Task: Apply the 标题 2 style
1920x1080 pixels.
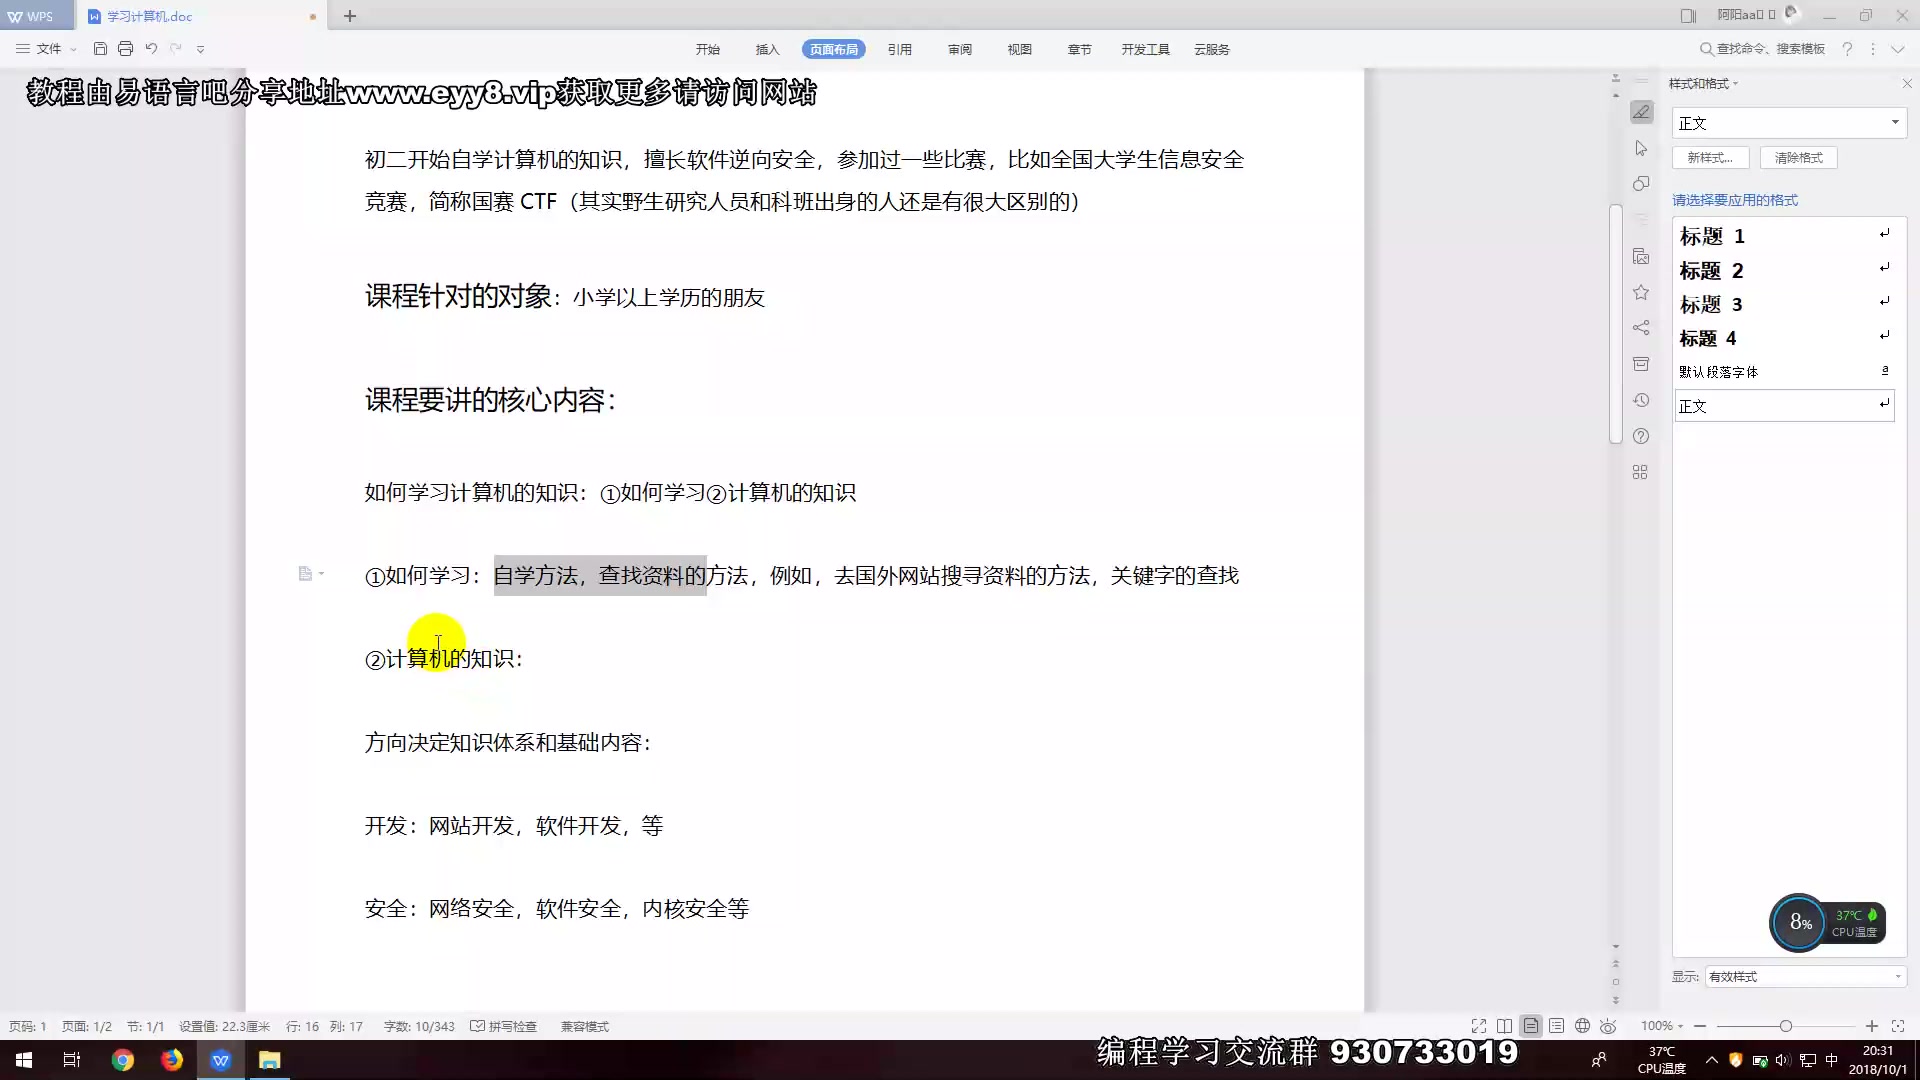Action: [x=1785, y=271]
